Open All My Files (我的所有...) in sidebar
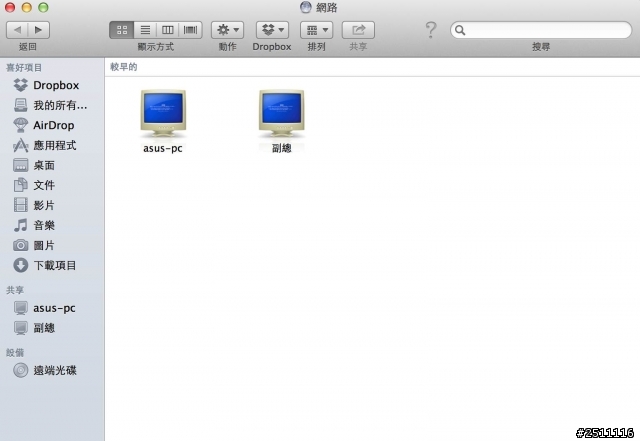 [x=52, y=105]
